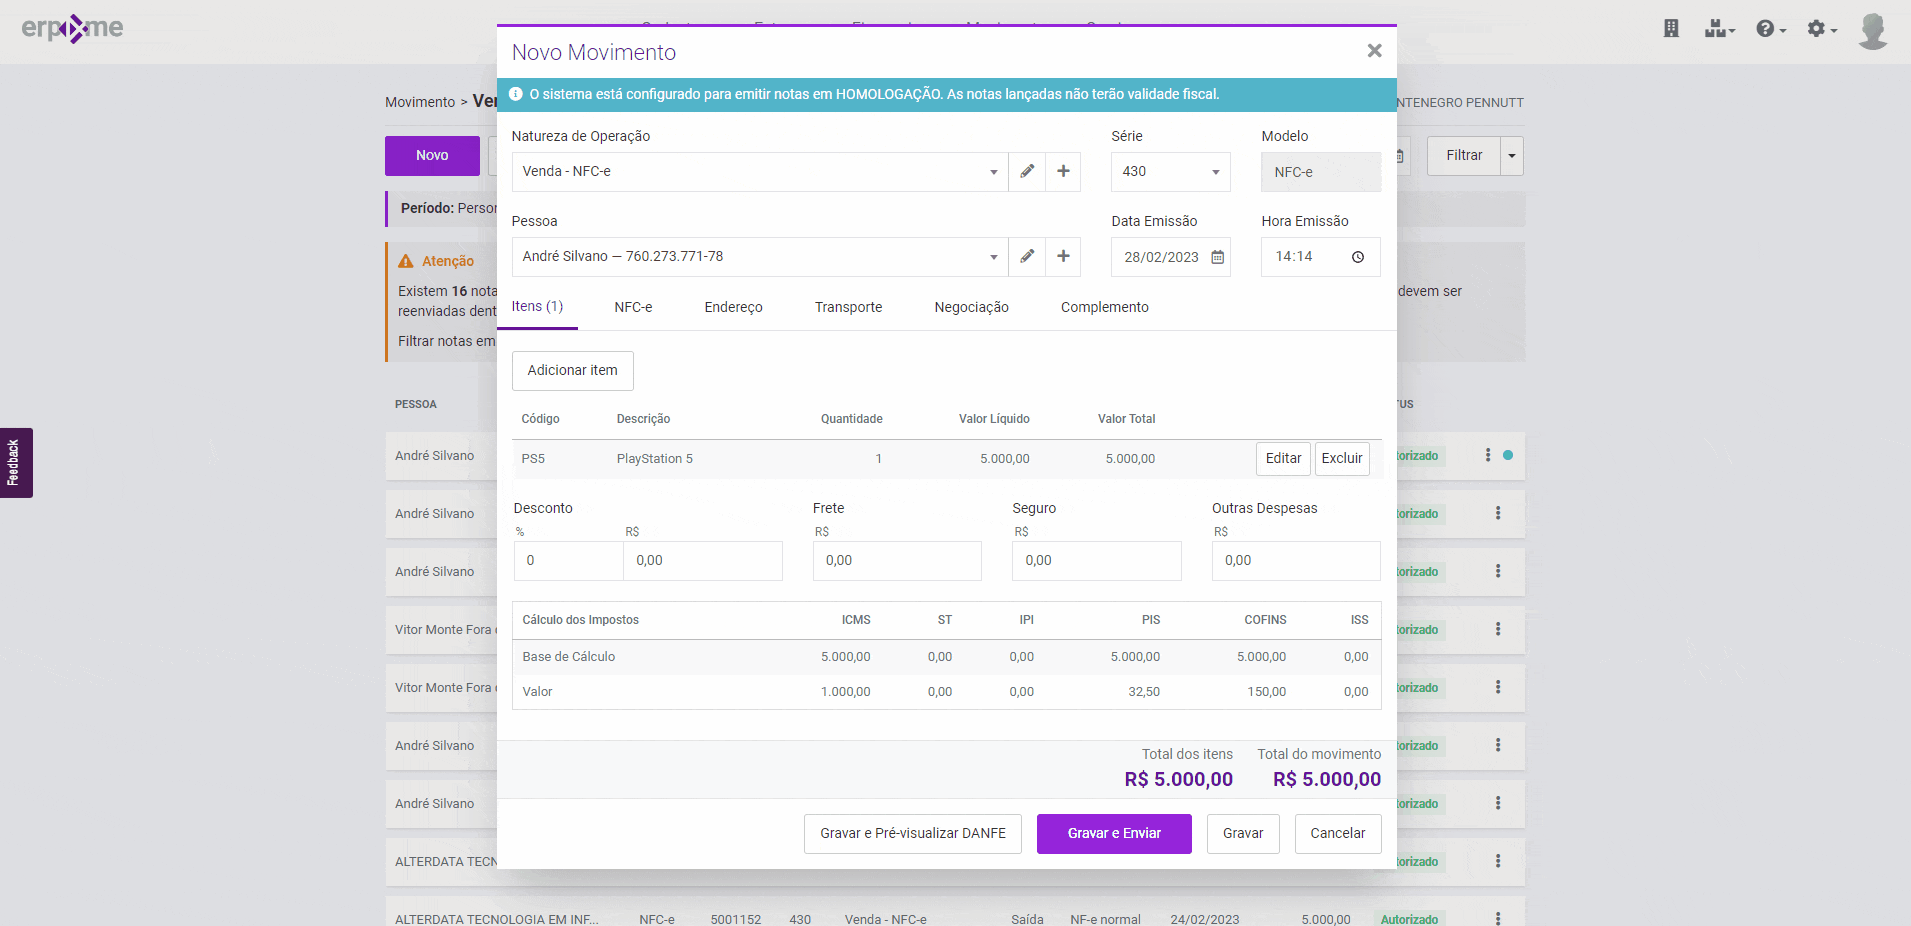Click Adicionar item button
Viewport: 1911px width, 926px height.
[572, 370]
